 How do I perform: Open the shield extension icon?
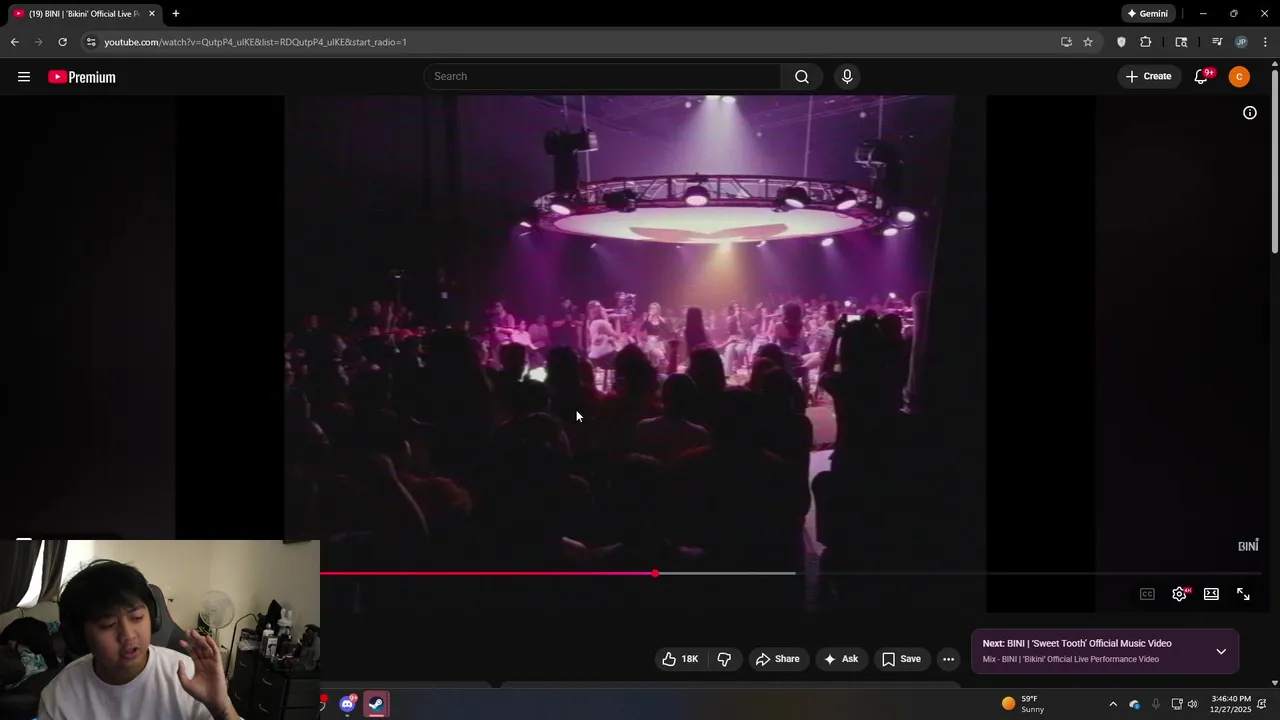[1121, 42]
